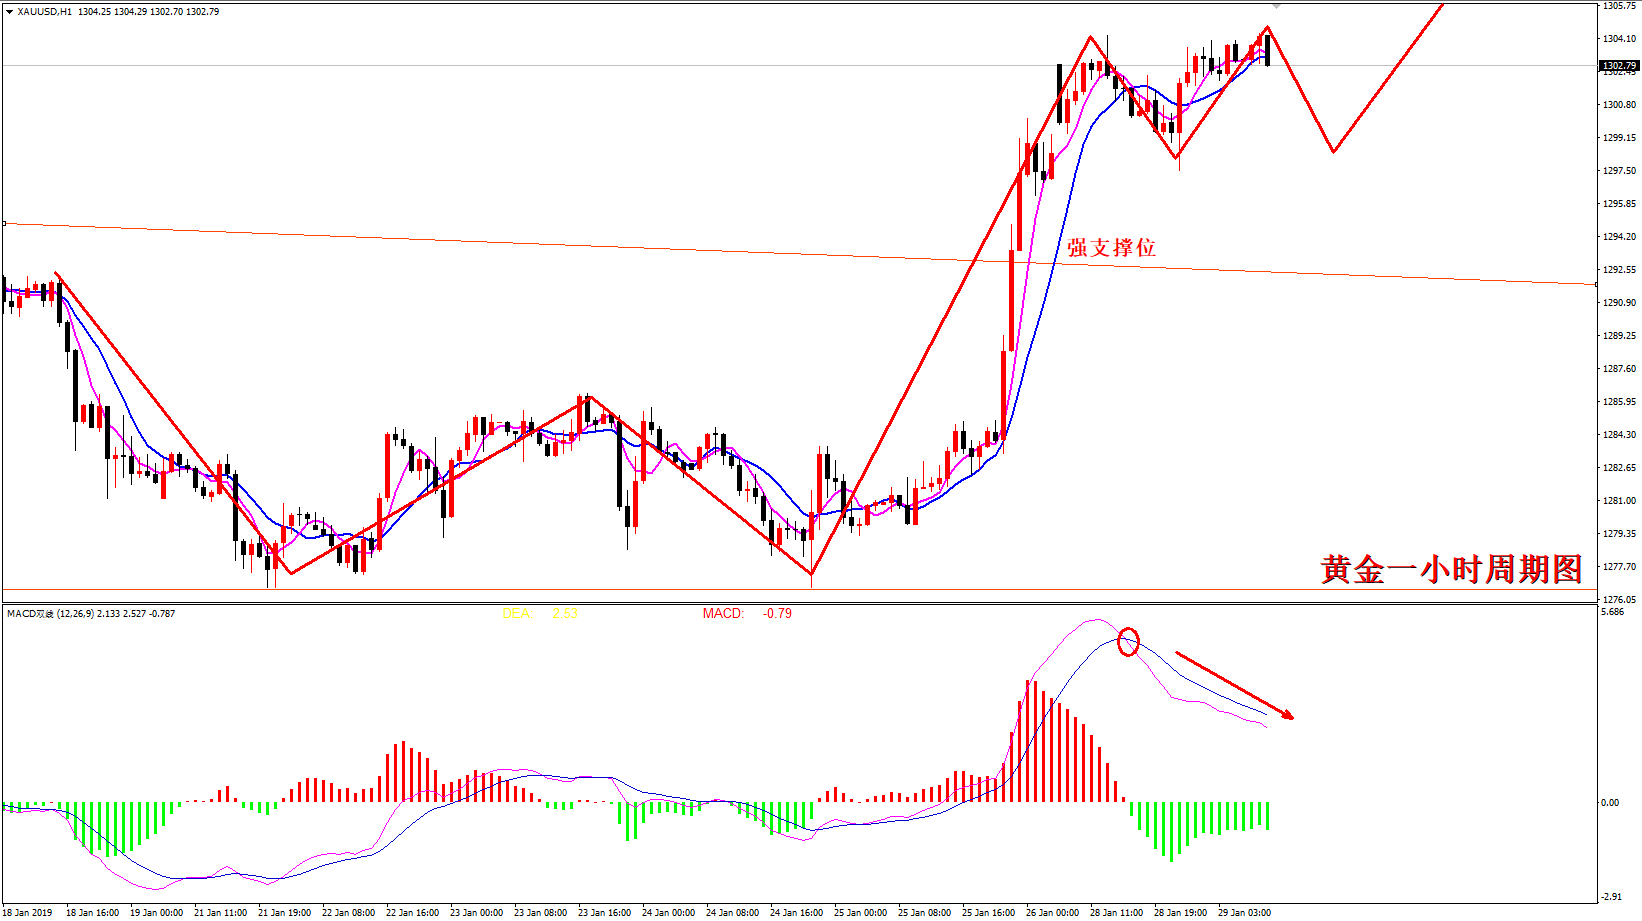This screenshot has width=1642, height=921.
Task: Click the 1289.25 price scale label
Action: click(x=1620, y=336)
